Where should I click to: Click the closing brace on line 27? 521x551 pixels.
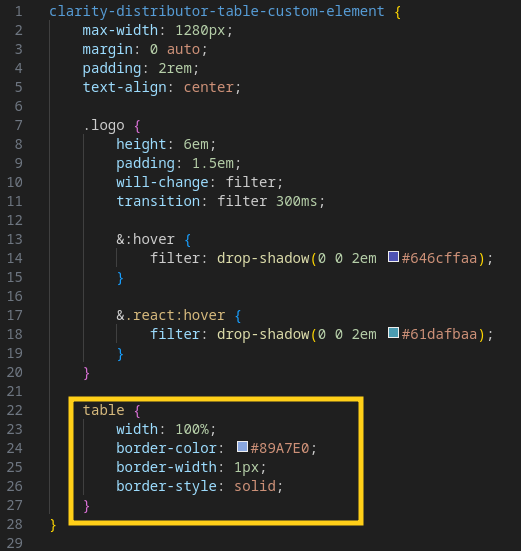pyautogui.click(x=86, y=506)
